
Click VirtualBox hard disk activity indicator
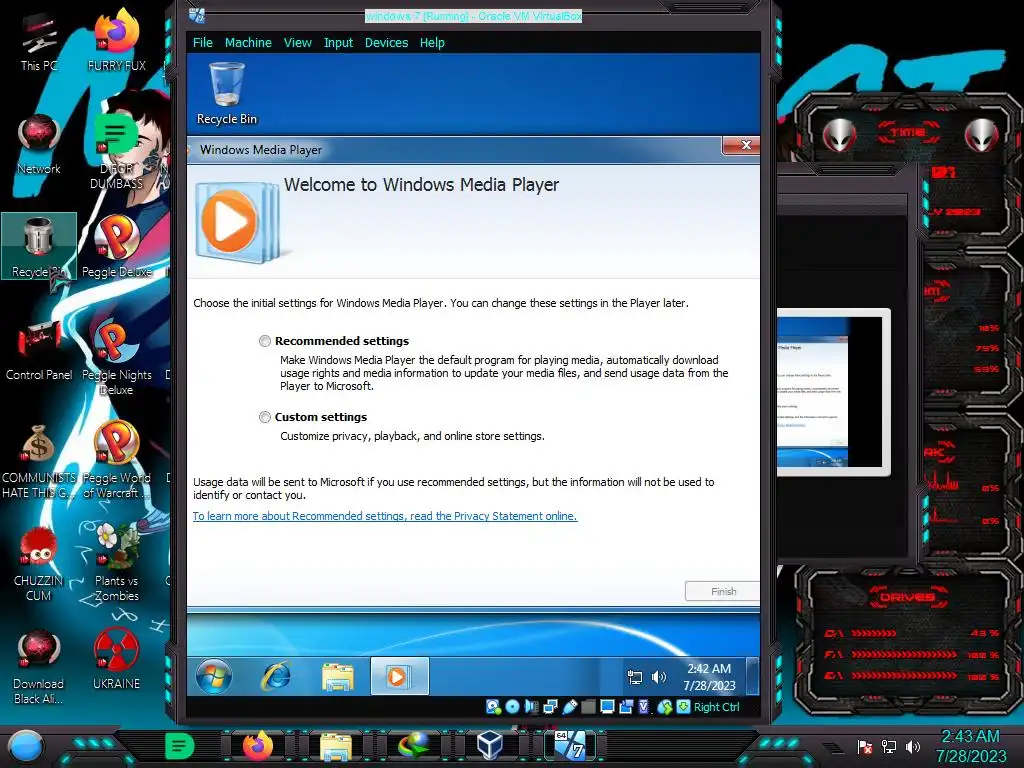click(x=493, y=707)
